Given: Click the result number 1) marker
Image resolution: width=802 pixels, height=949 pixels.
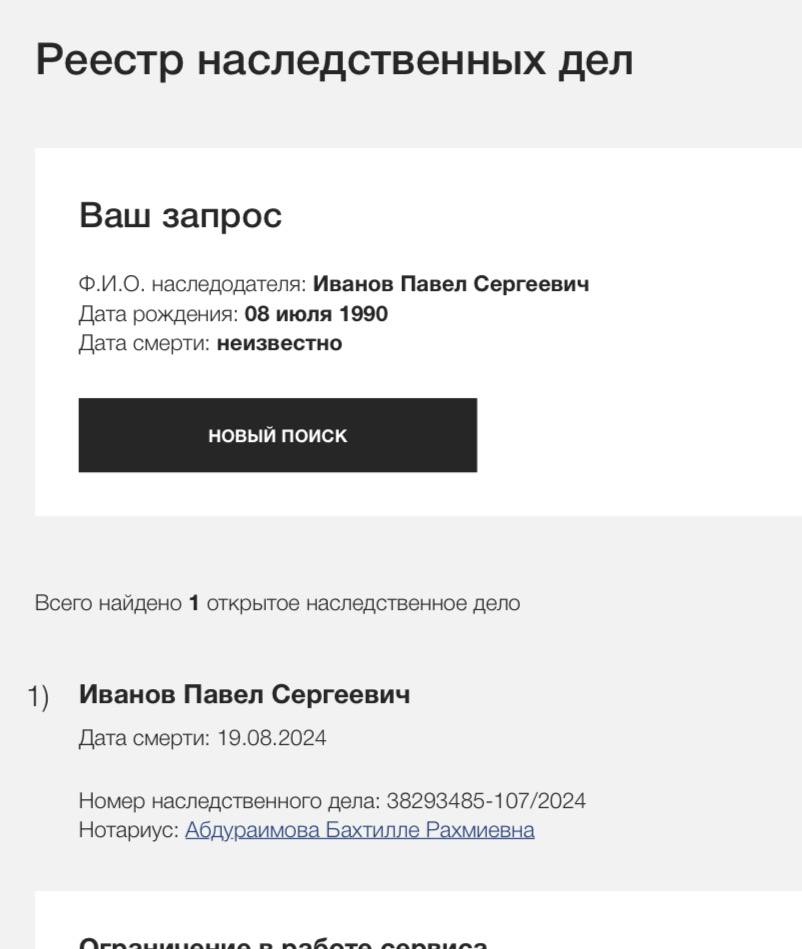Looking at the screenshot, I should tap(38, 697).
